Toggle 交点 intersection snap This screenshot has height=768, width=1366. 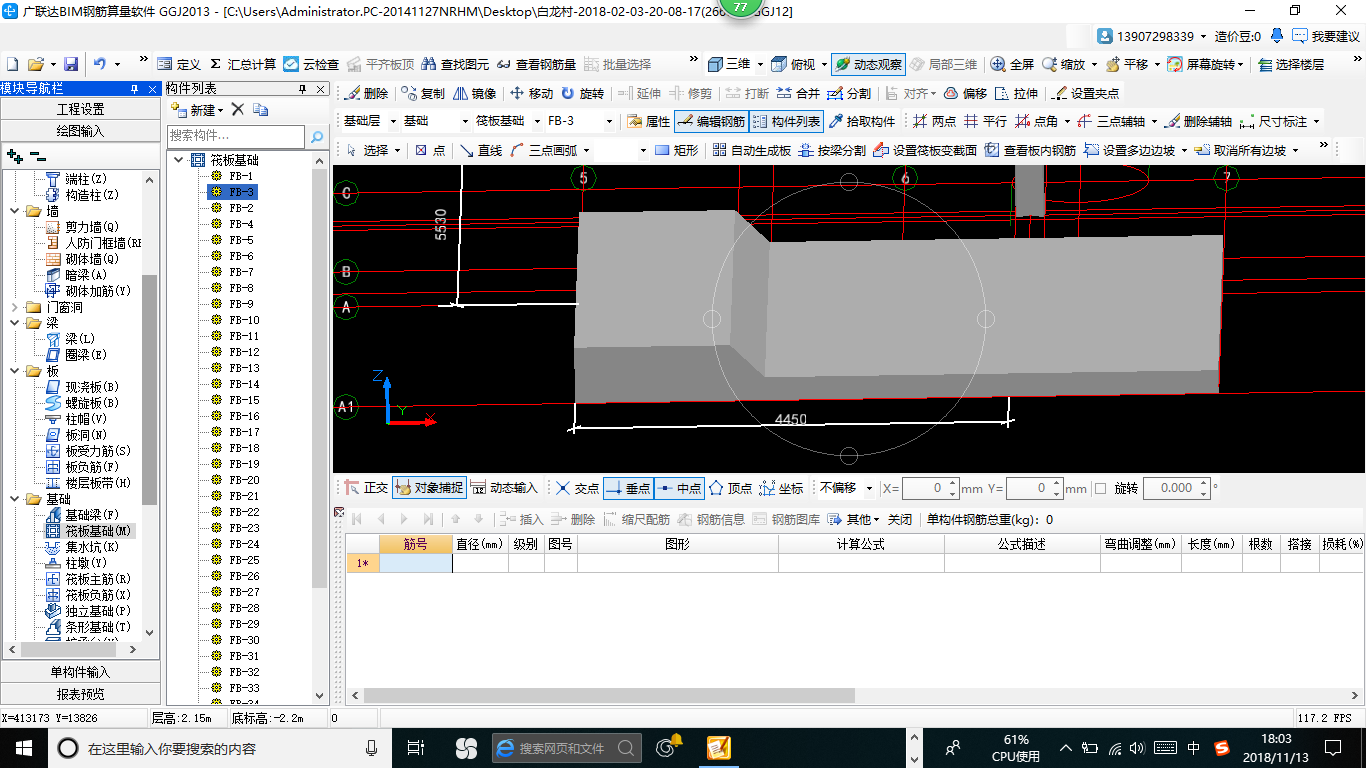click(x=577, y=488)
